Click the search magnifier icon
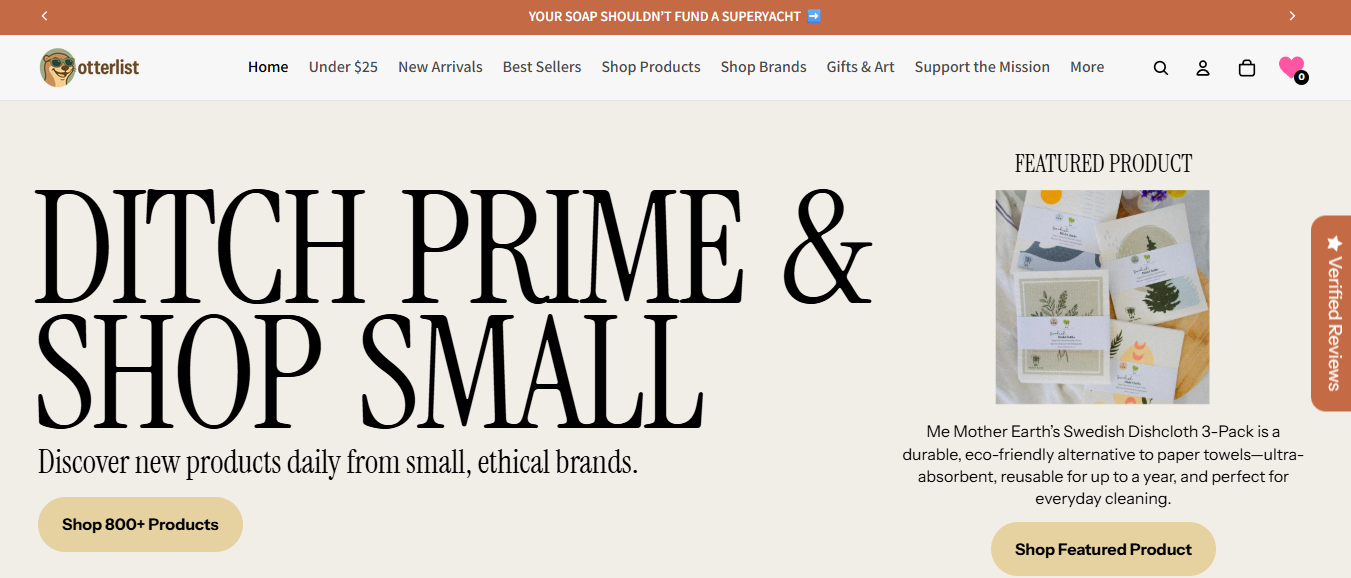Screen dimensions: 1351x578 (x=1160, y=68)
